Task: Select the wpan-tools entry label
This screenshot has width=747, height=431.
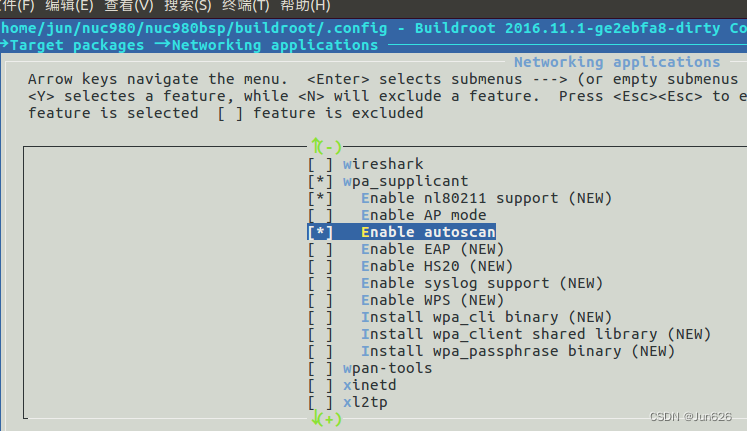Action: point(387,369)
